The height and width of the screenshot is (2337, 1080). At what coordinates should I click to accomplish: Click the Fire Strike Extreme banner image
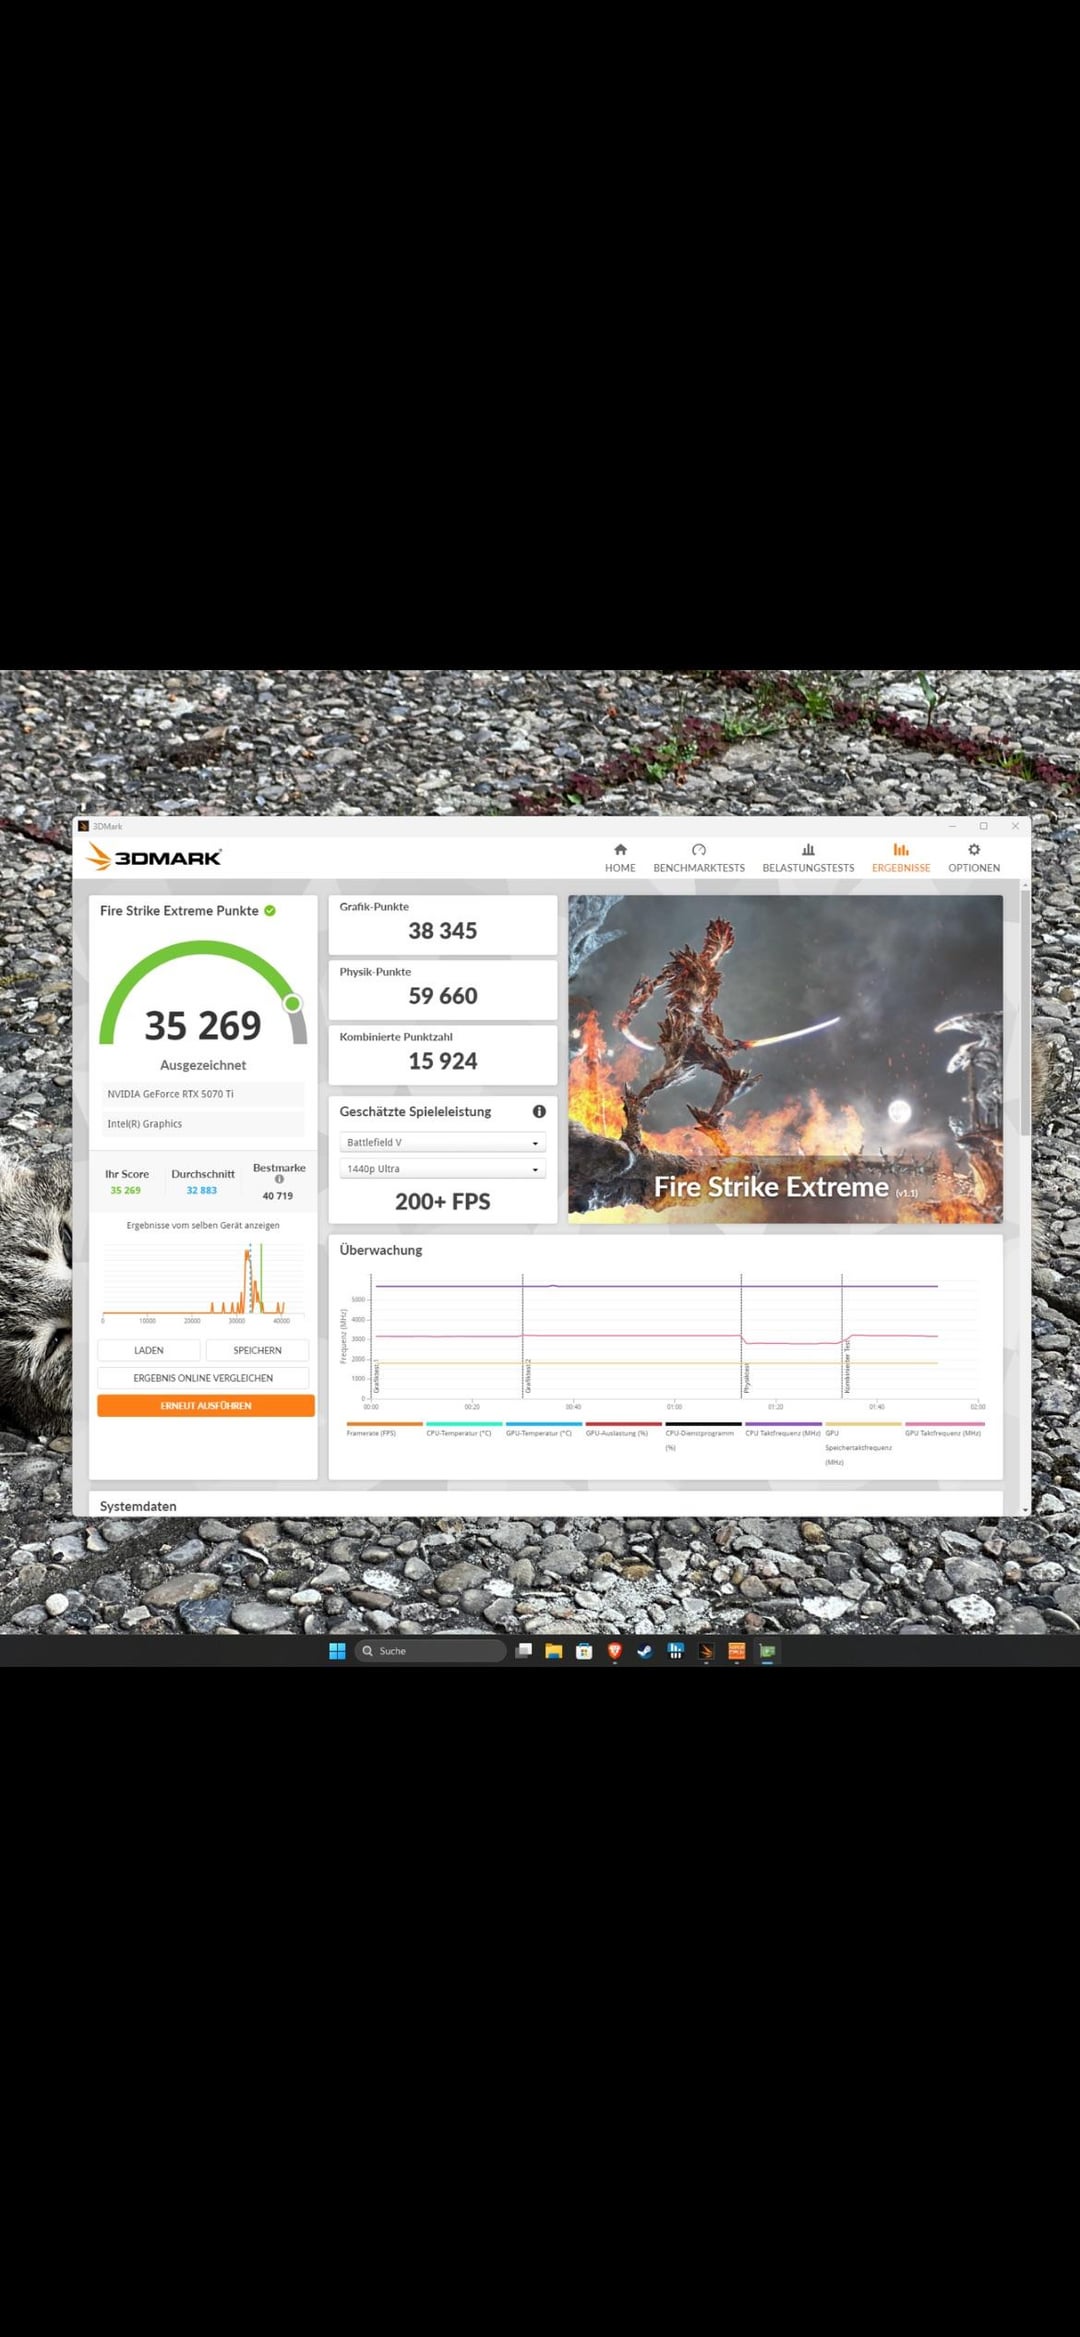pyautogui.click(x=785, y=1059)
